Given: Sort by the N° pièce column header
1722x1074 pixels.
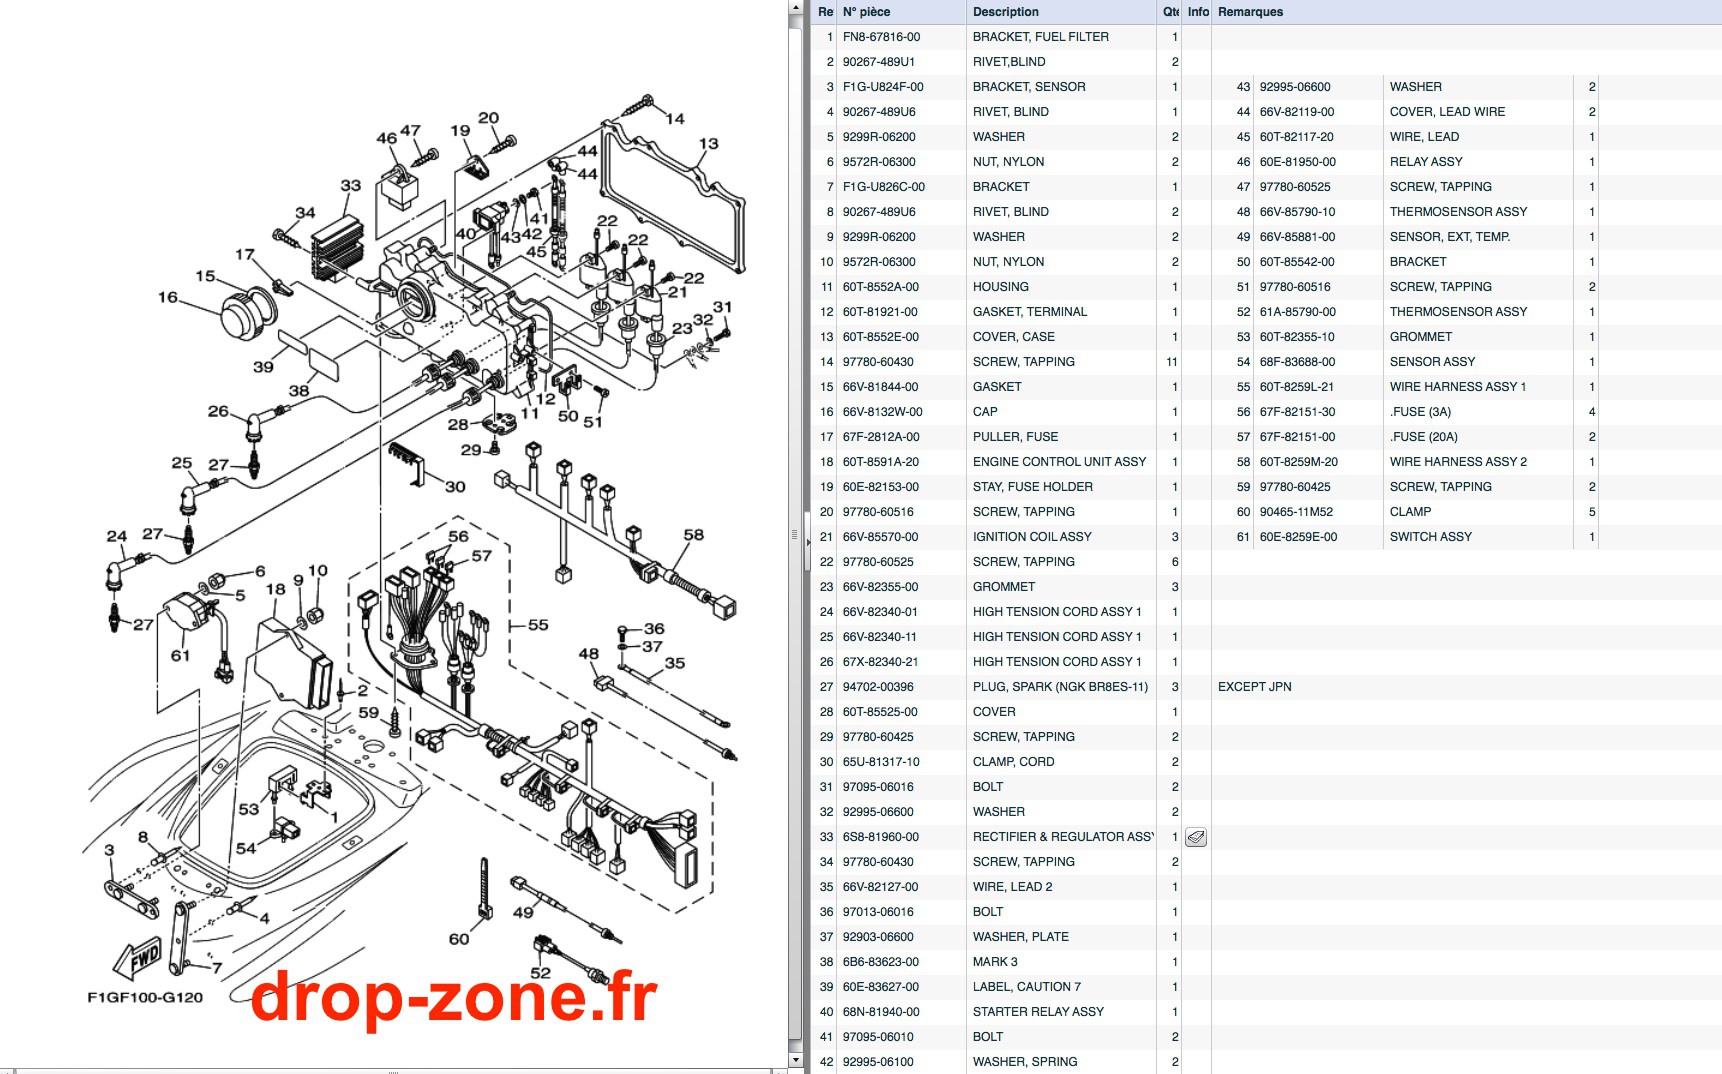Looking at the screenshot, I should [x=902, y=12].
